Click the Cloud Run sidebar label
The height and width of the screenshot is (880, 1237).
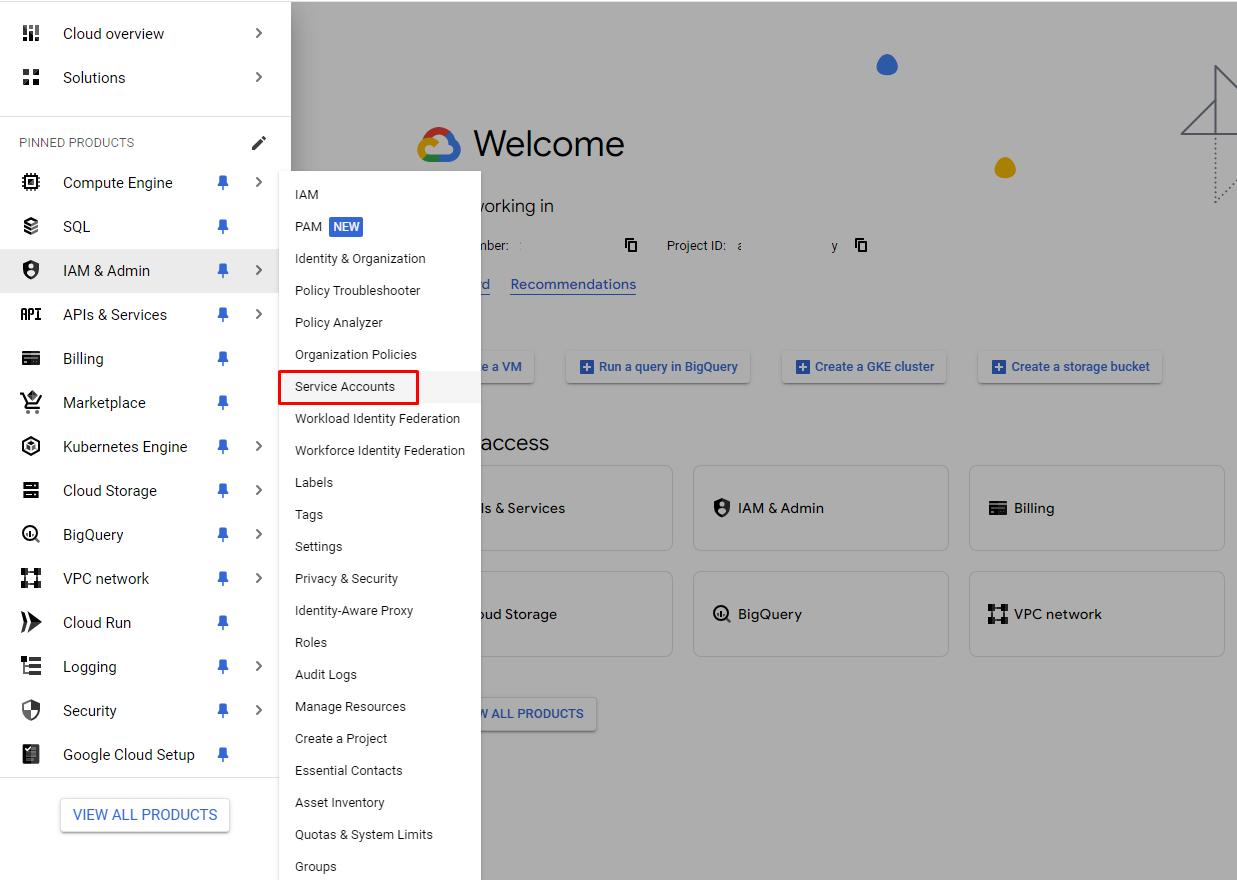pos(97,623)
